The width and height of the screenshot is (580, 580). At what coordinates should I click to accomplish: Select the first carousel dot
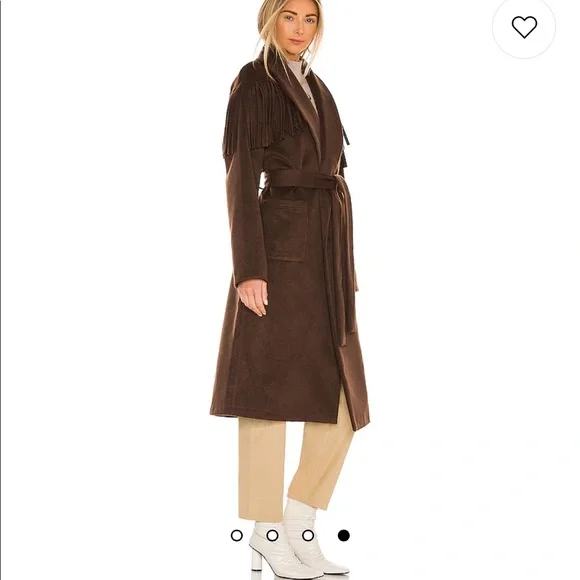click(x=236, y=535)
